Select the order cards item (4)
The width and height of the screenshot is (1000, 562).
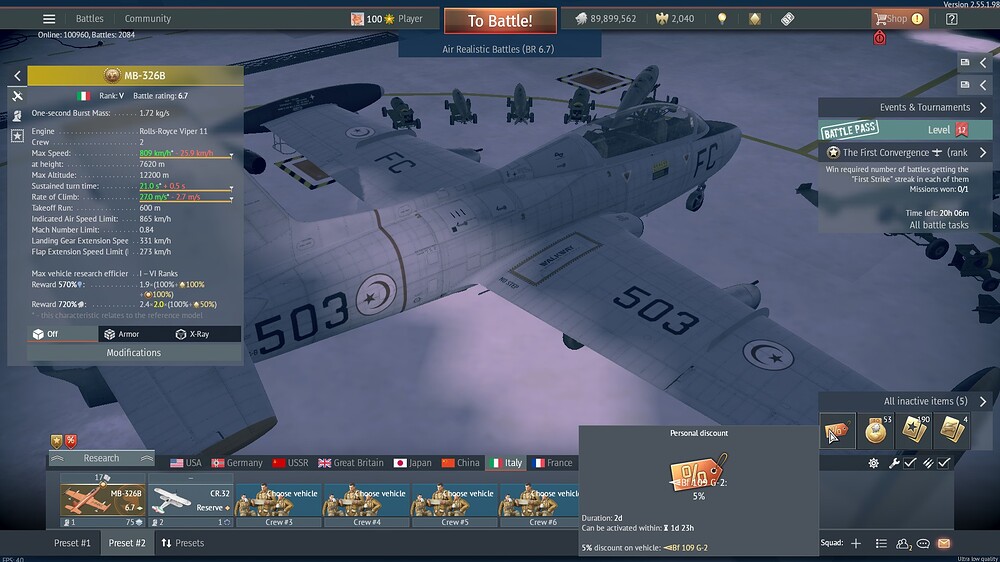point(952,431)
